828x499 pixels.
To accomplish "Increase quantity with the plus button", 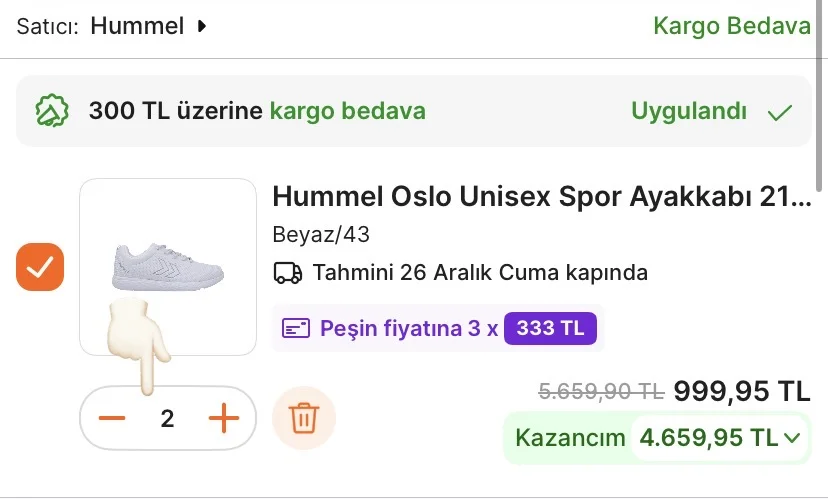I will coord(224,418).
